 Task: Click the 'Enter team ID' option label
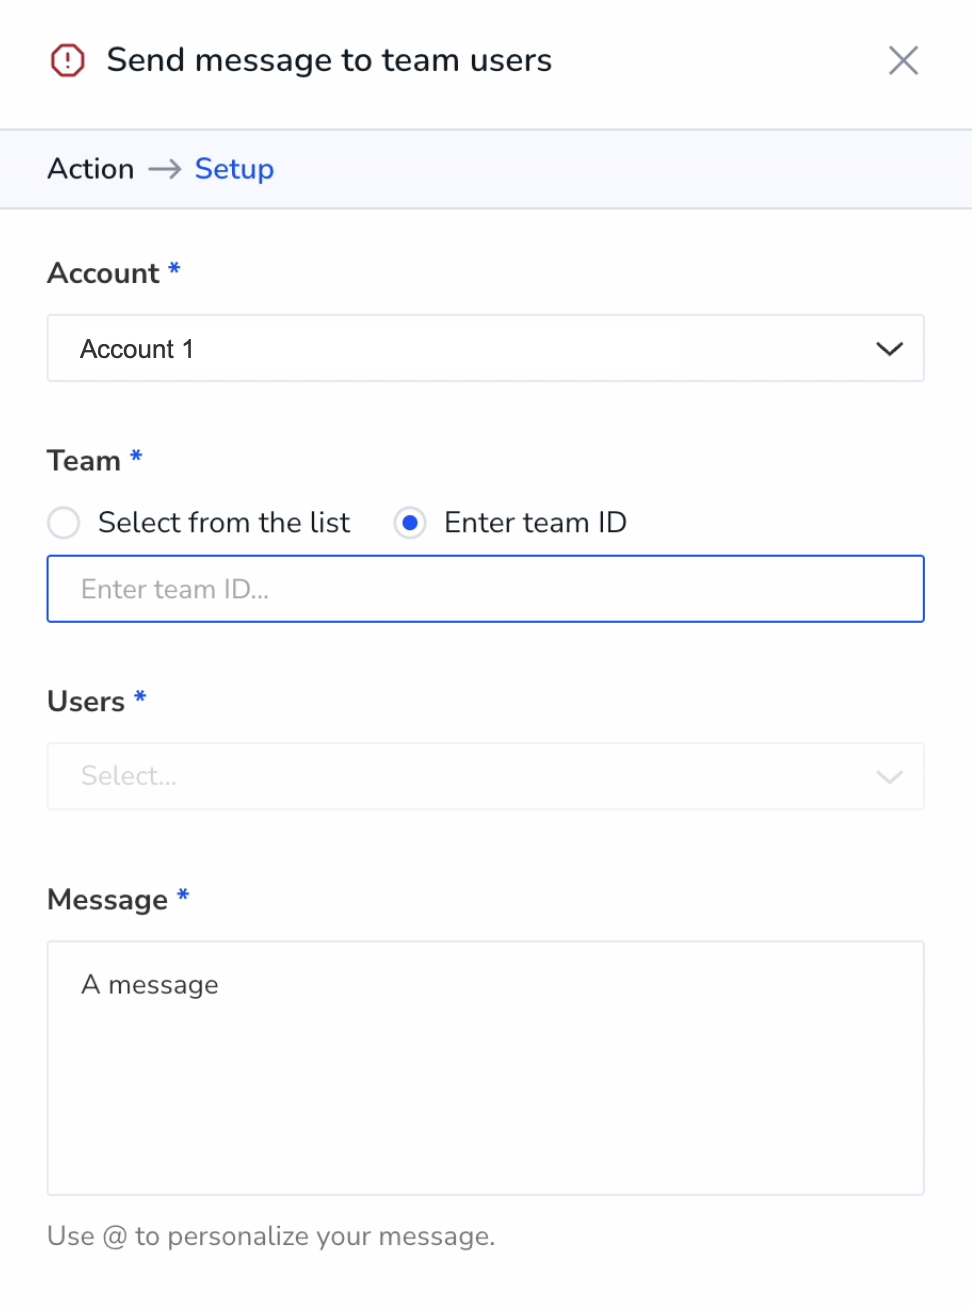pyautogui.click(x=535, y=522)
